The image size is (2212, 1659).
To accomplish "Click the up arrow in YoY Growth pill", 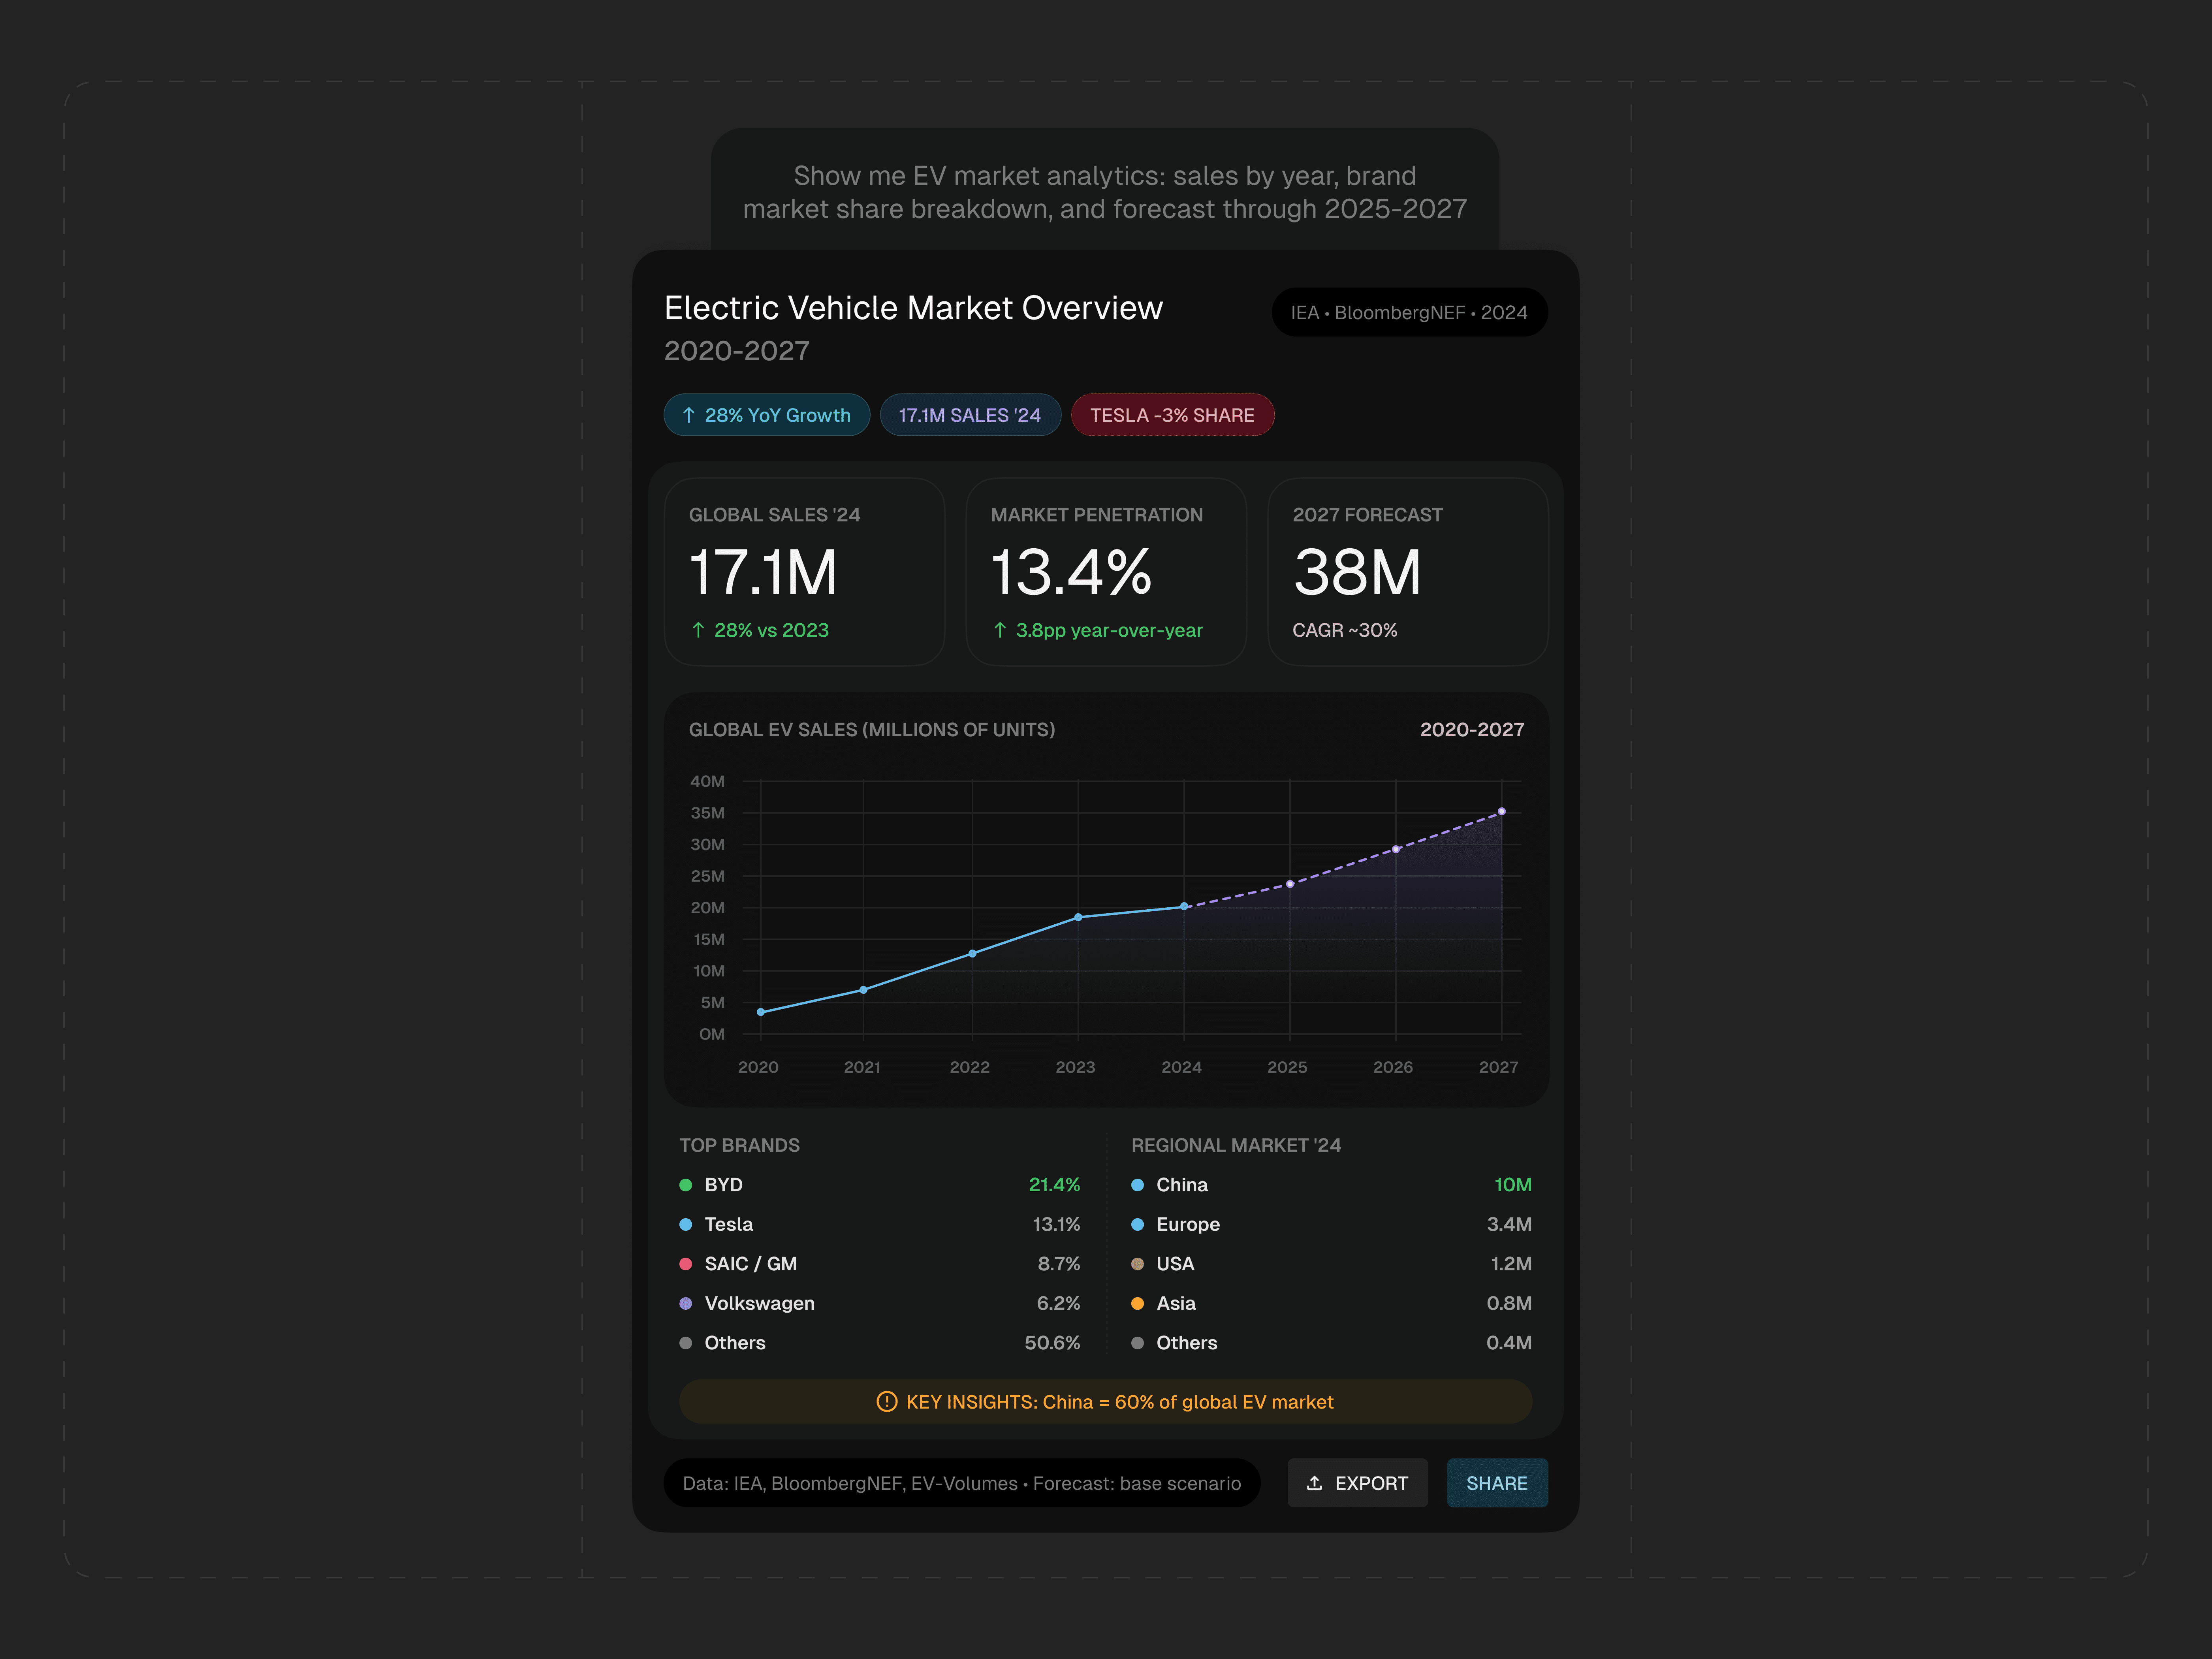I will coord(688,415).
